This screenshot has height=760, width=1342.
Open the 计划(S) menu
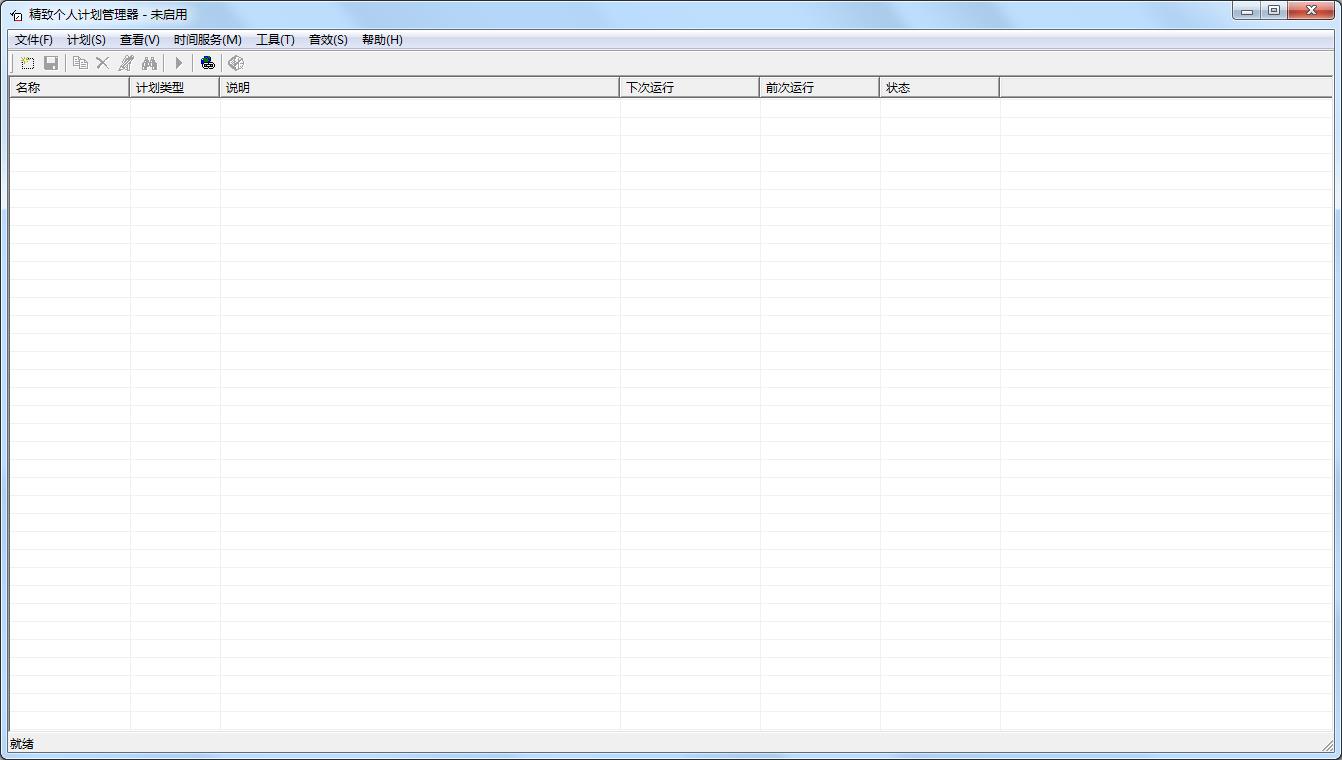point(86,40)
